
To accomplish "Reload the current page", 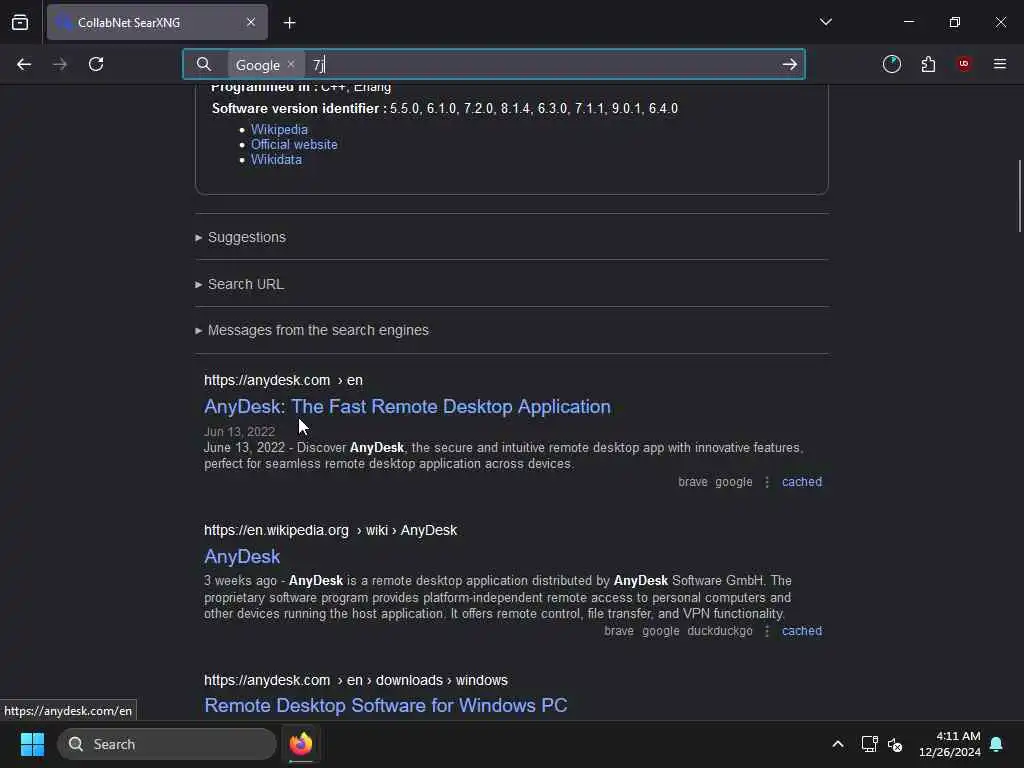I will [x=96, y=64].
